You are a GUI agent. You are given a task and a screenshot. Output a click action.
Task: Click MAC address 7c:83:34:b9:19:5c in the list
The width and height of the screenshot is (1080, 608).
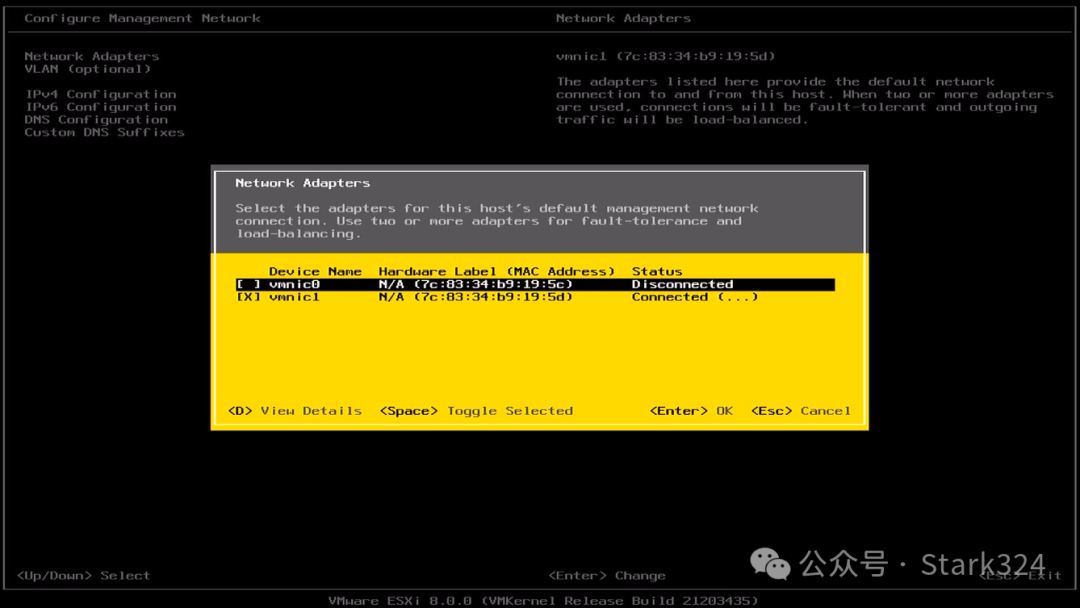click(493, 284)
